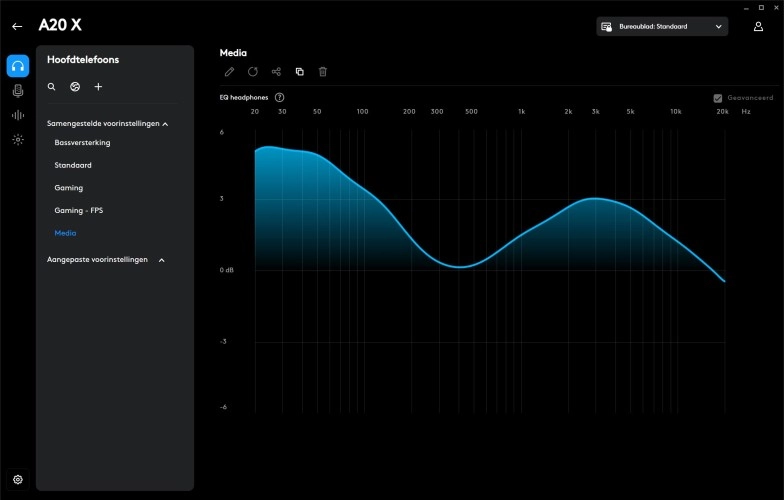Go back using the arrow beside A20 X
The image size is (784, 500).
(17, 27)
